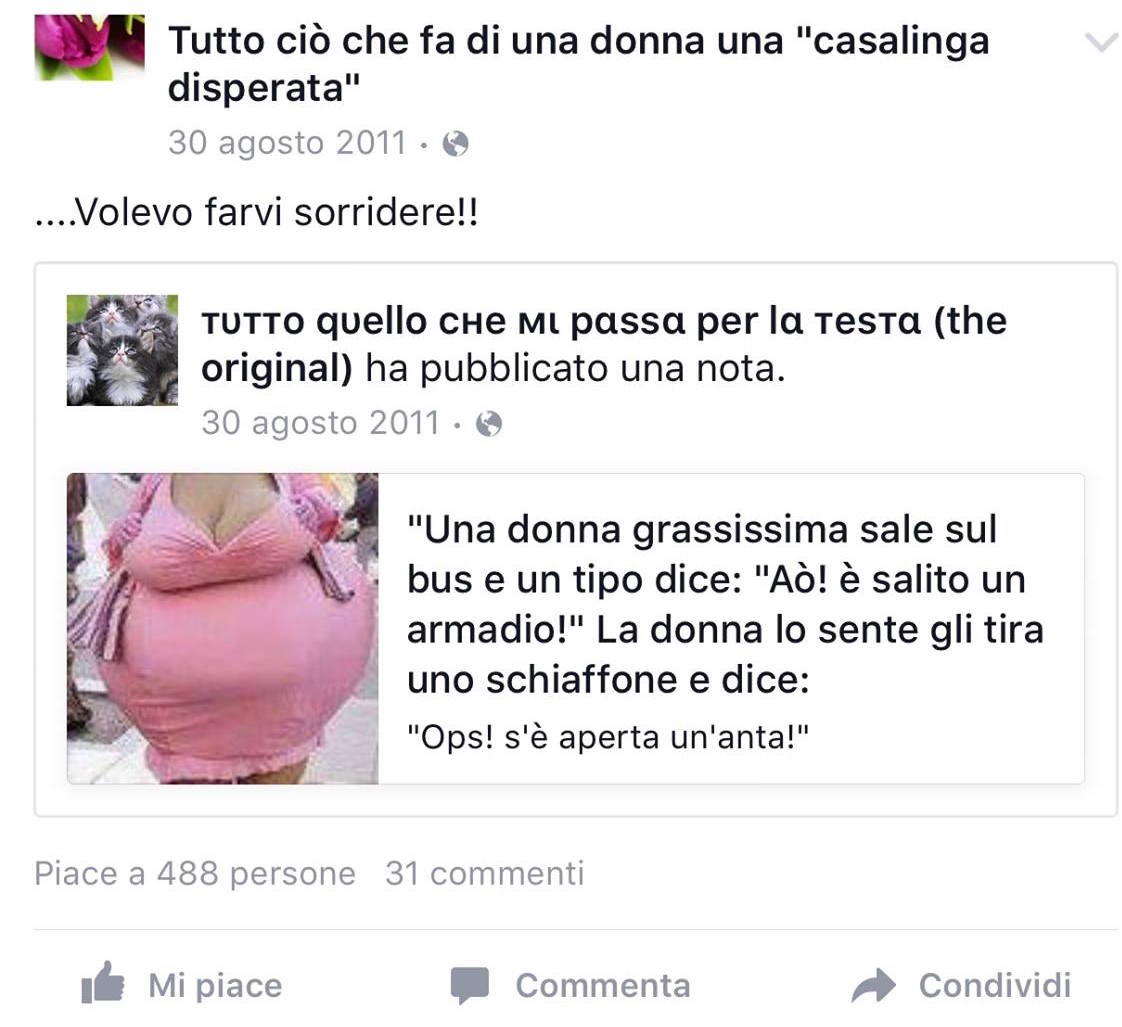The height and width of the screenshot is (1027, 1122).
Task: Click the arrow Condividi share icon
Action: (873, 985)
